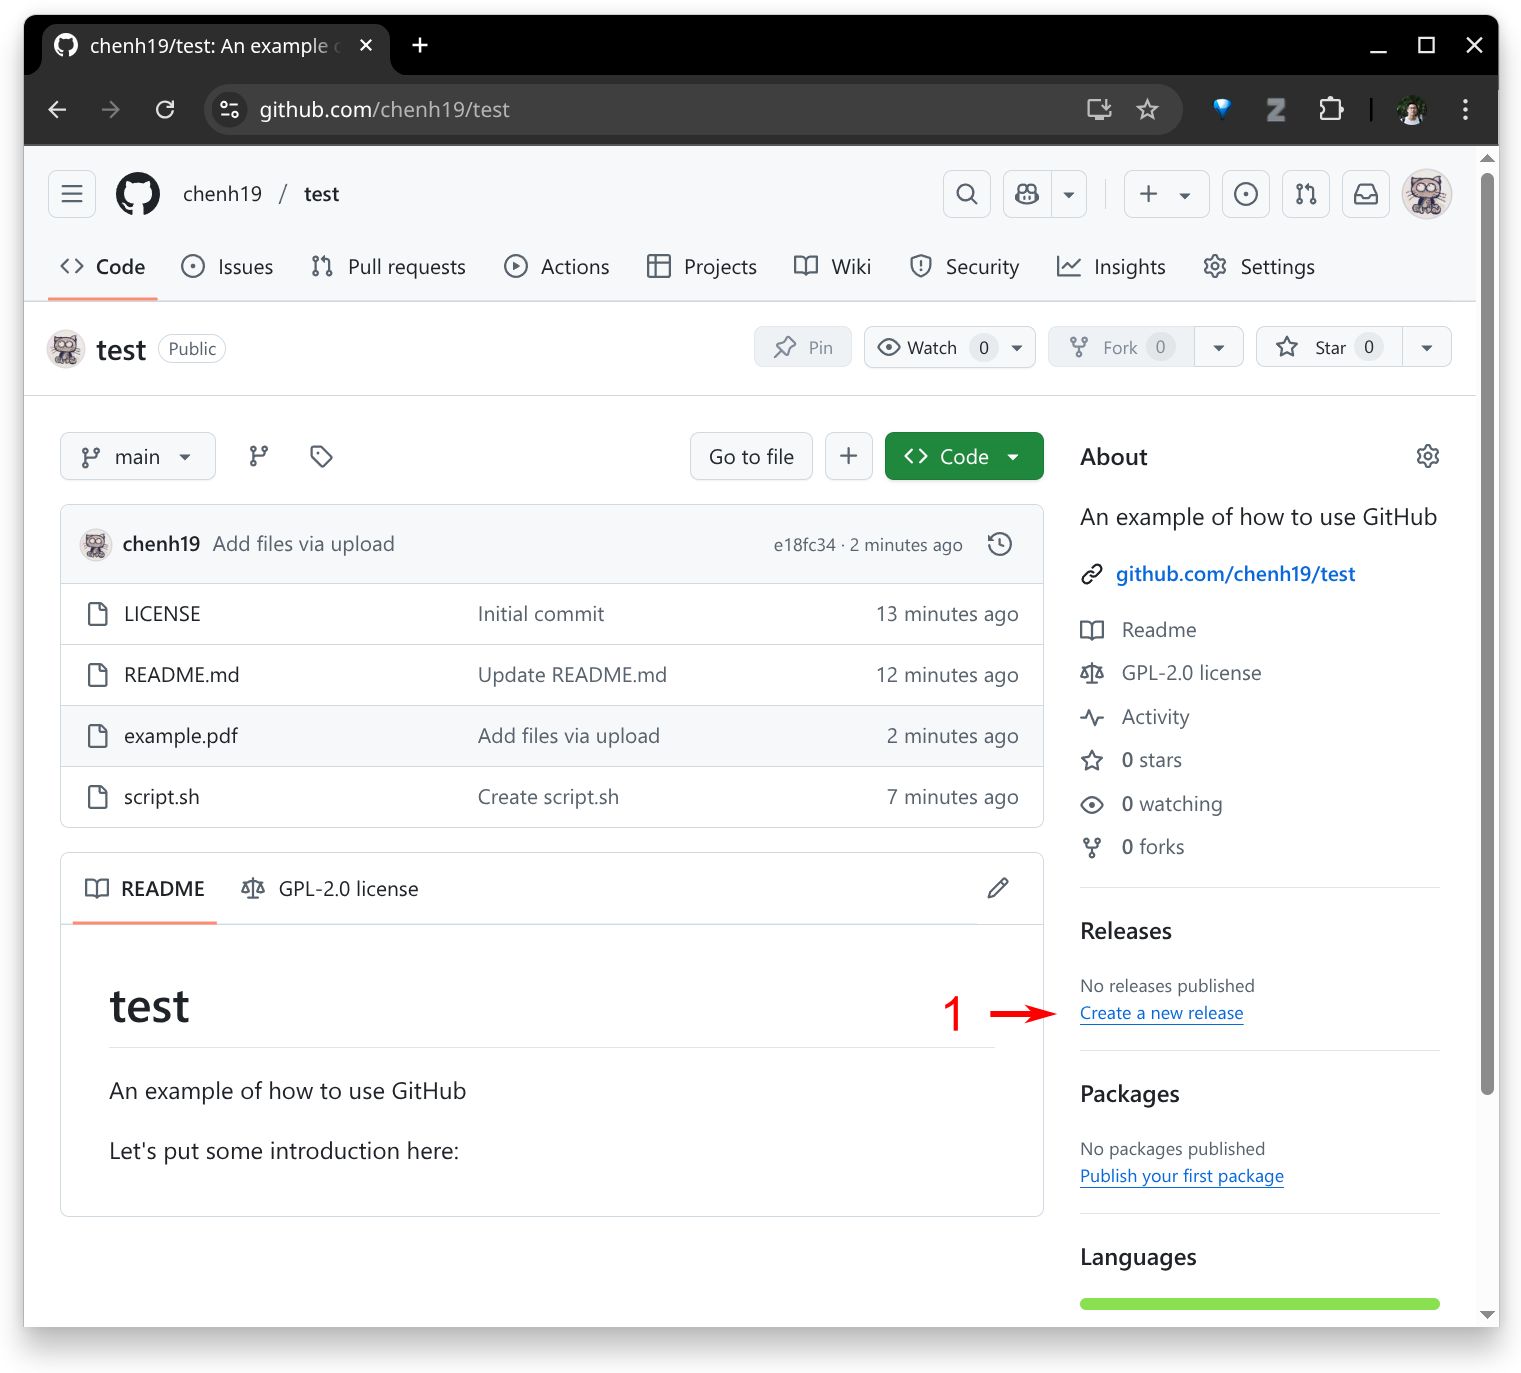
Task: Open the 'Update README.md' commit message
Action: [572, 675]
